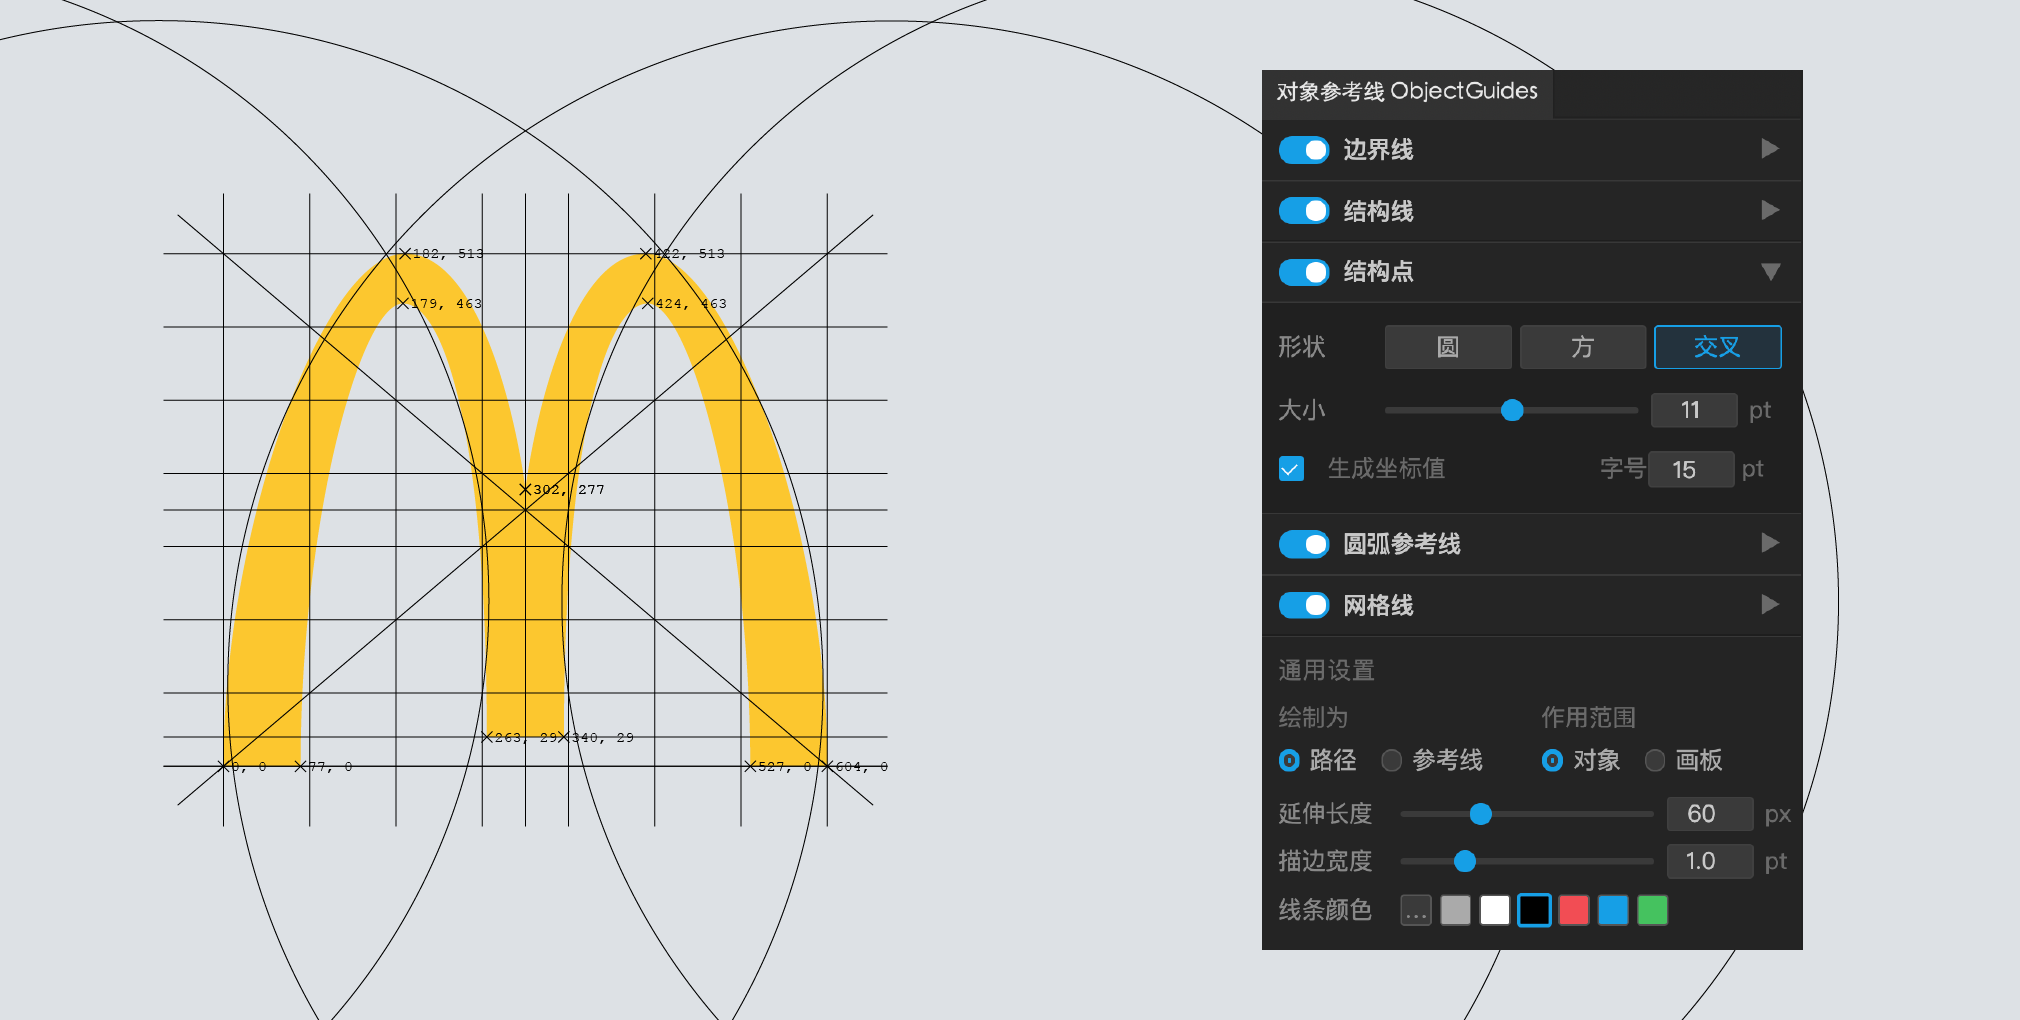Open the custom color '...' swatch
This screenshot has width=2020, height=1020.
pos(1416,911)
